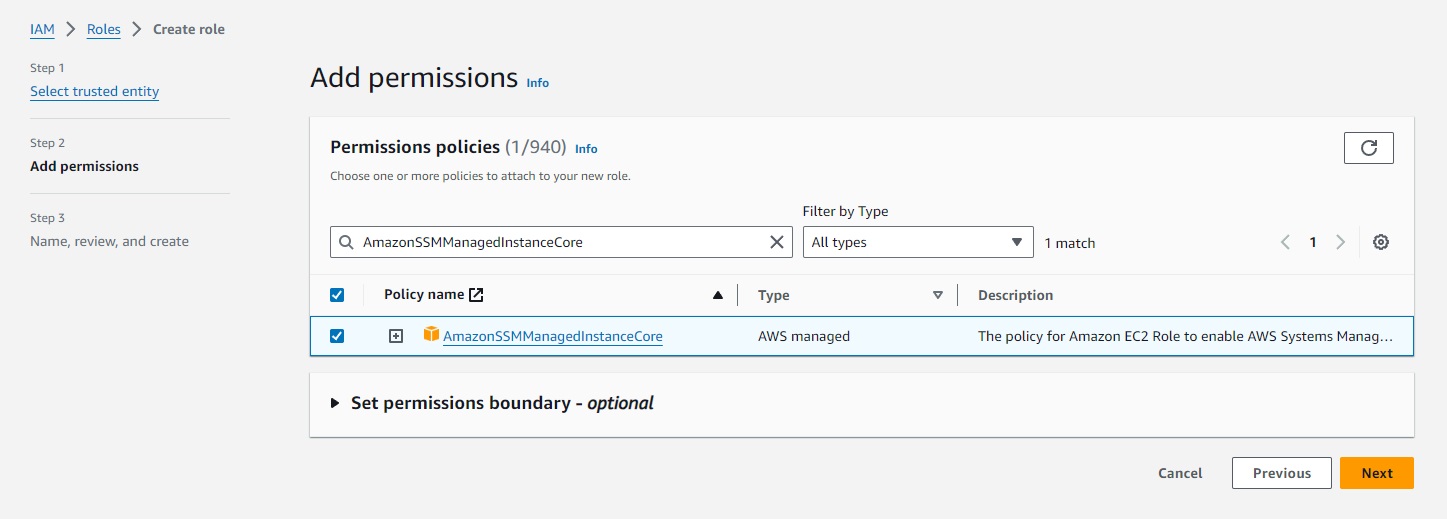Click the orange policy cube icon
The image size is (1447, 519).
[x=431, y=335]
